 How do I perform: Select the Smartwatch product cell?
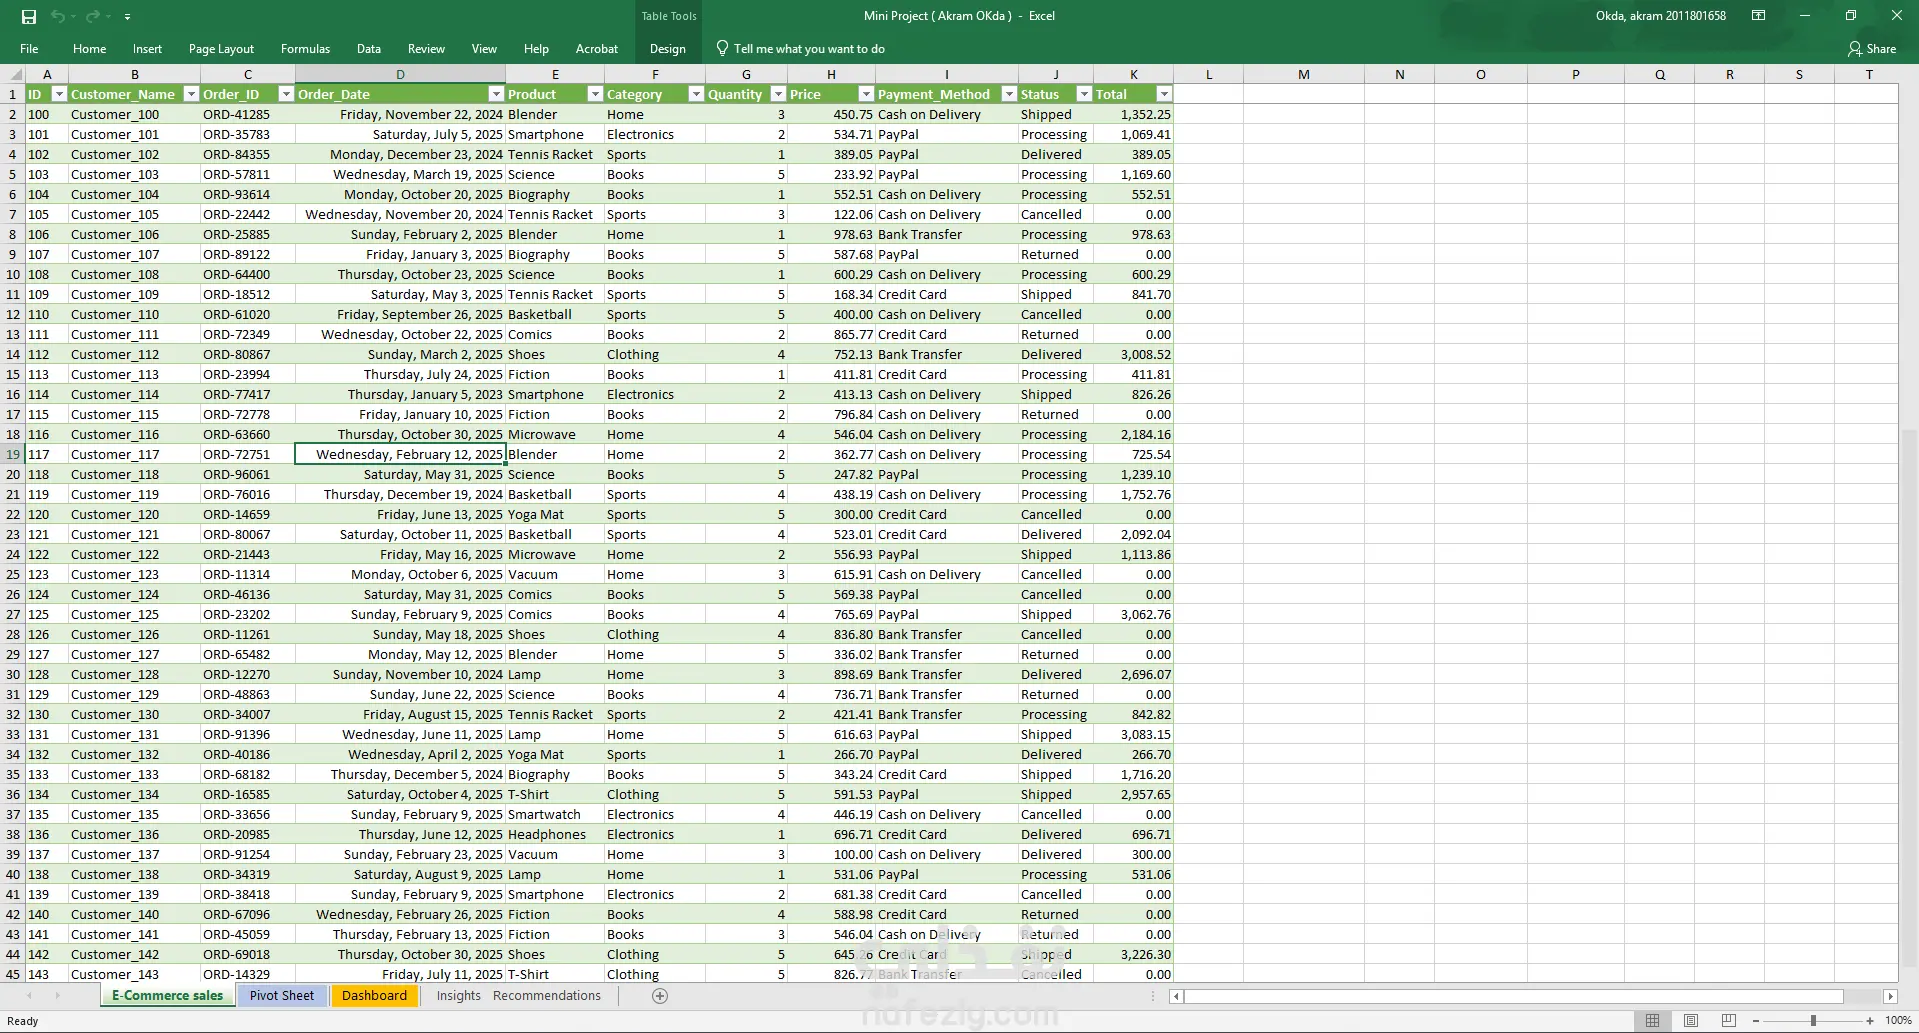pyautogui.click(x=555, y=814)
